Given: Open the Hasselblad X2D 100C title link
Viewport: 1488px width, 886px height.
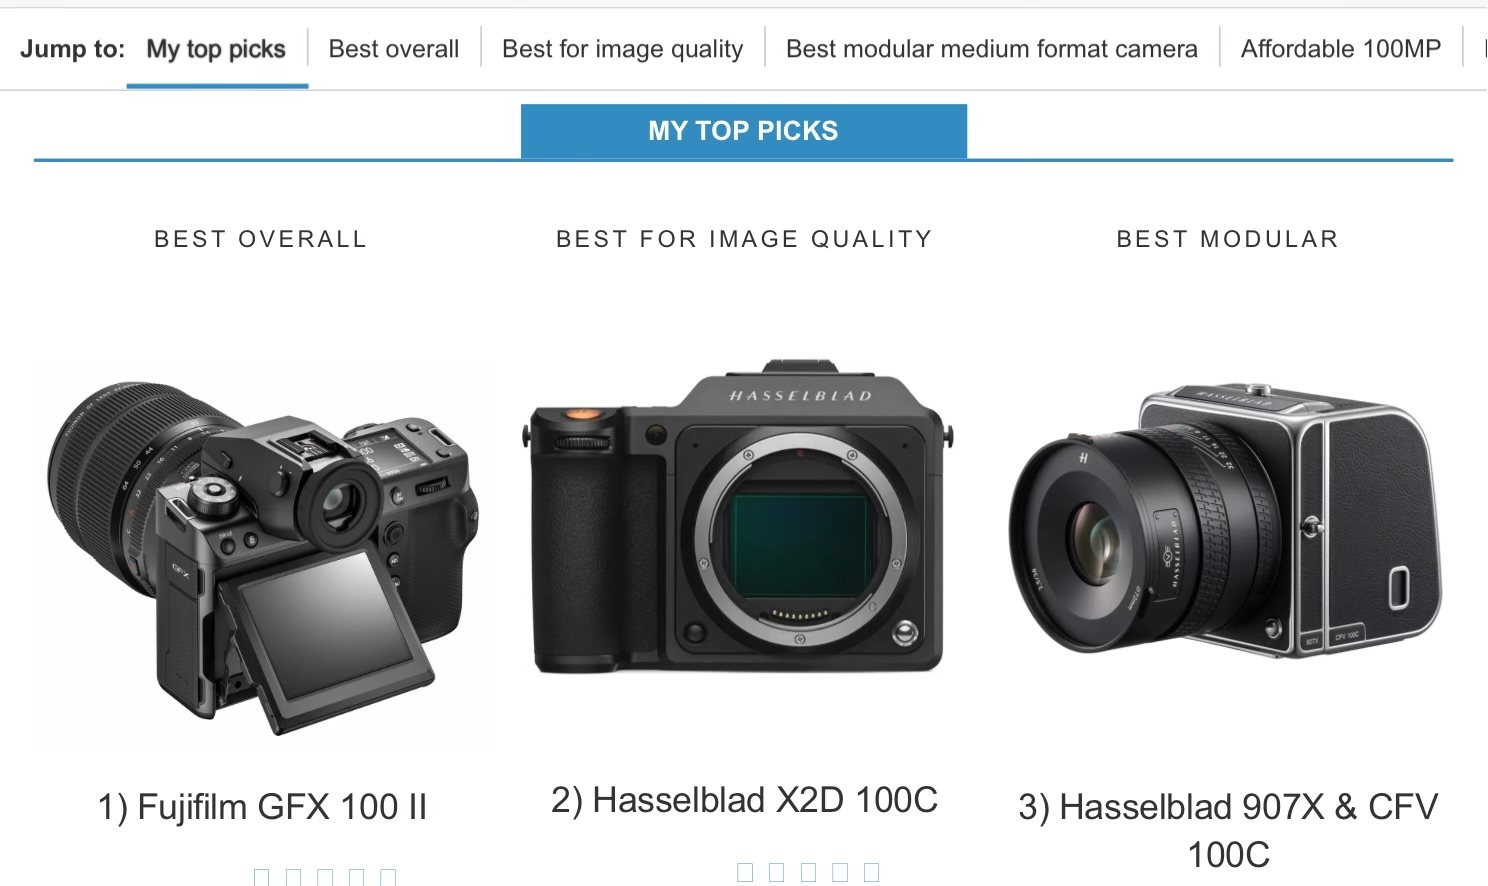Looking at the screenshot, I should click(745, 800).
